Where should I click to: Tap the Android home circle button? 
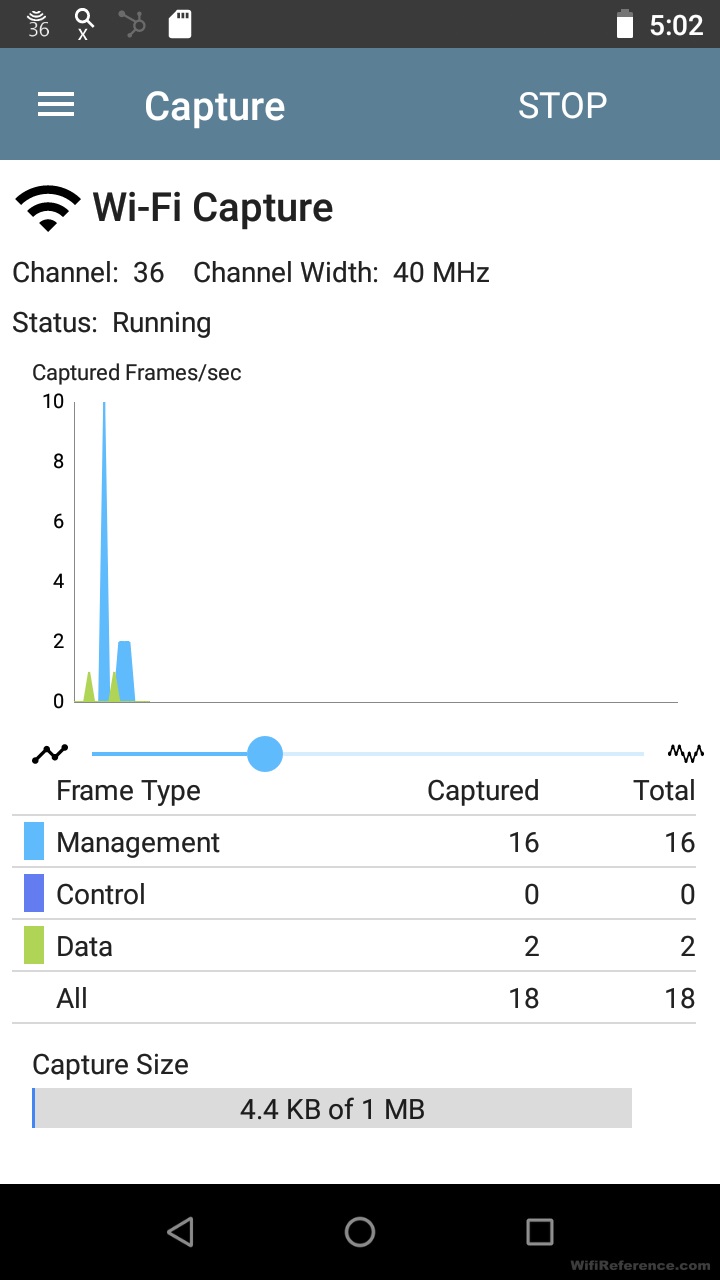click(360, 1232)
